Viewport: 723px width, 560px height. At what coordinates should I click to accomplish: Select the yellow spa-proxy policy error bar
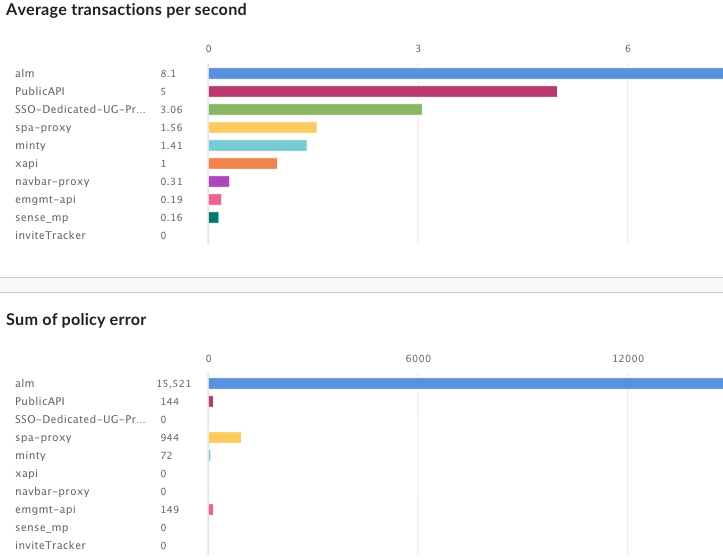[x=225, y=437]
